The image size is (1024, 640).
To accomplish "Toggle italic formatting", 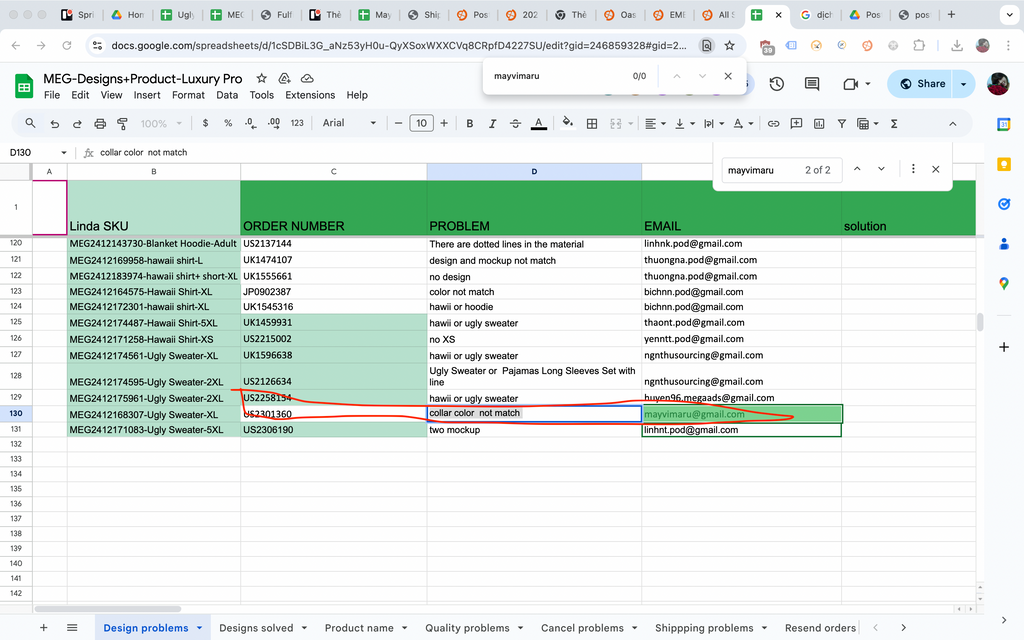I will [492, 123].
